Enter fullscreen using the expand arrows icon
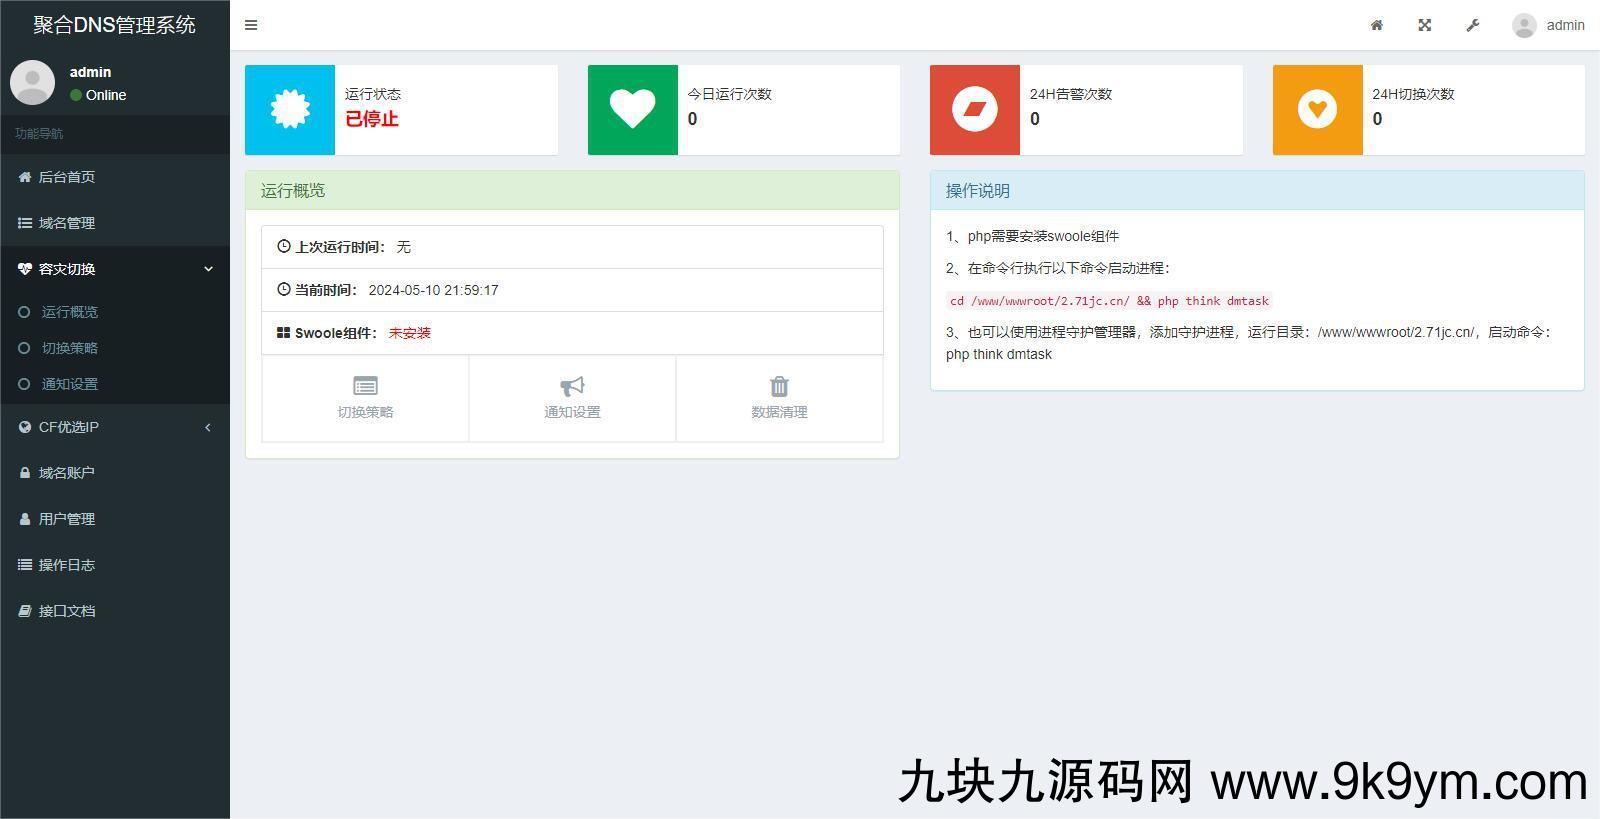Image resolution: width=1600 pixels, height=819 pixels. coord(1425,25)
